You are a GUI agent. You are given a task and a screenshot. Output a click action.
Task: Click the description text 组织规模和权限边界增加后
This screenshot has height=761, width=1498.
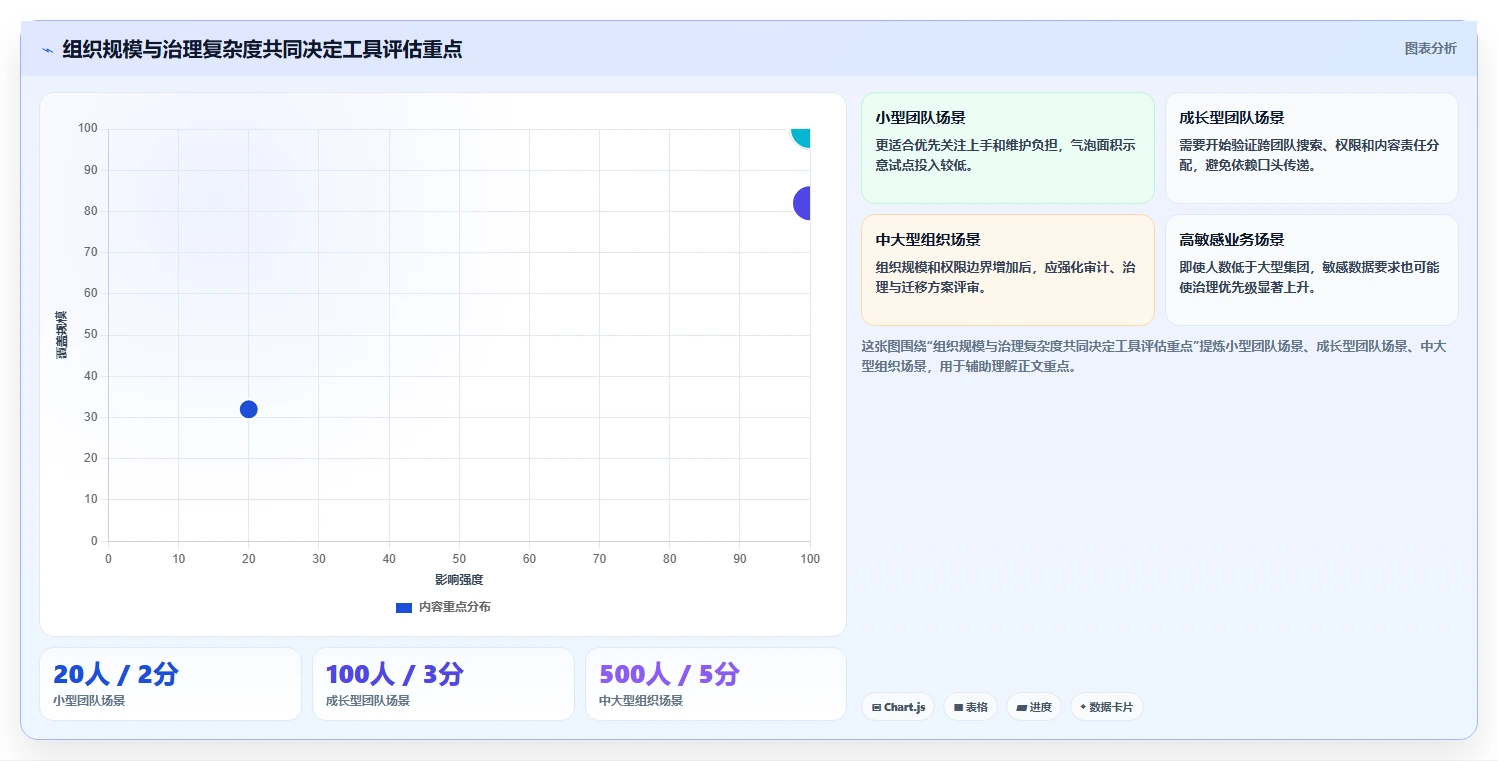point(1006,277)
